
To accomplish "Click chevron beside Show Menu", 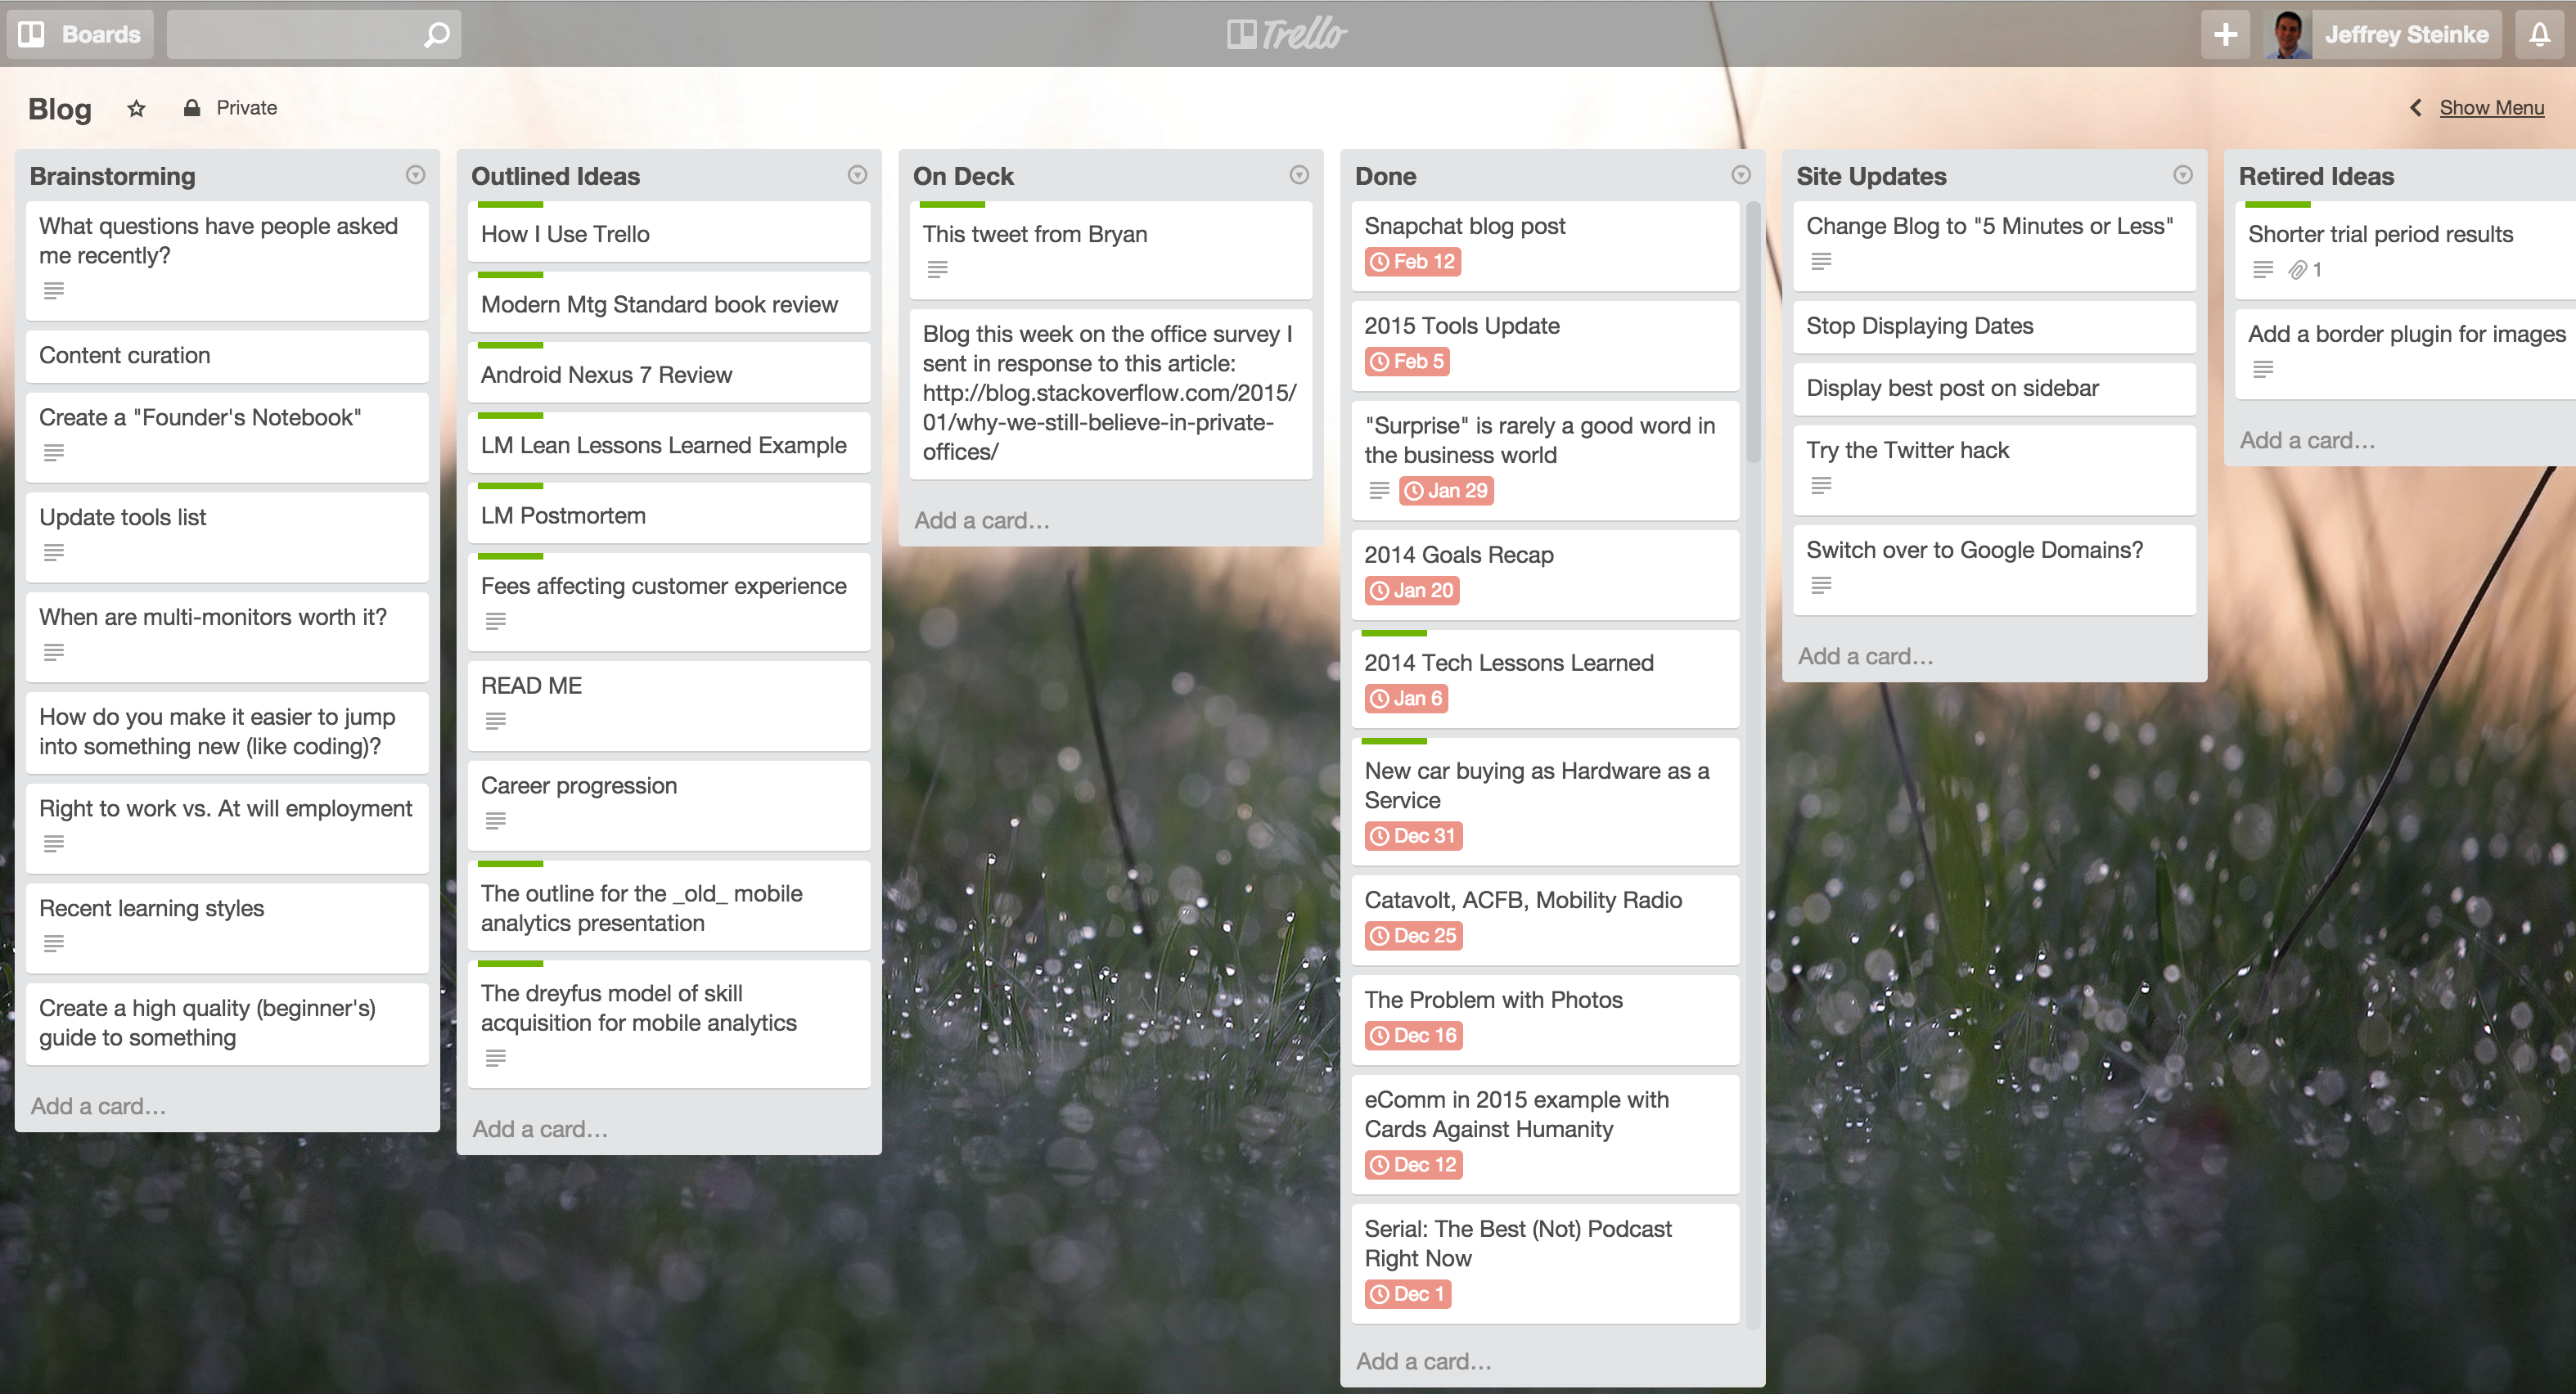I will (x=2416, y=107).
